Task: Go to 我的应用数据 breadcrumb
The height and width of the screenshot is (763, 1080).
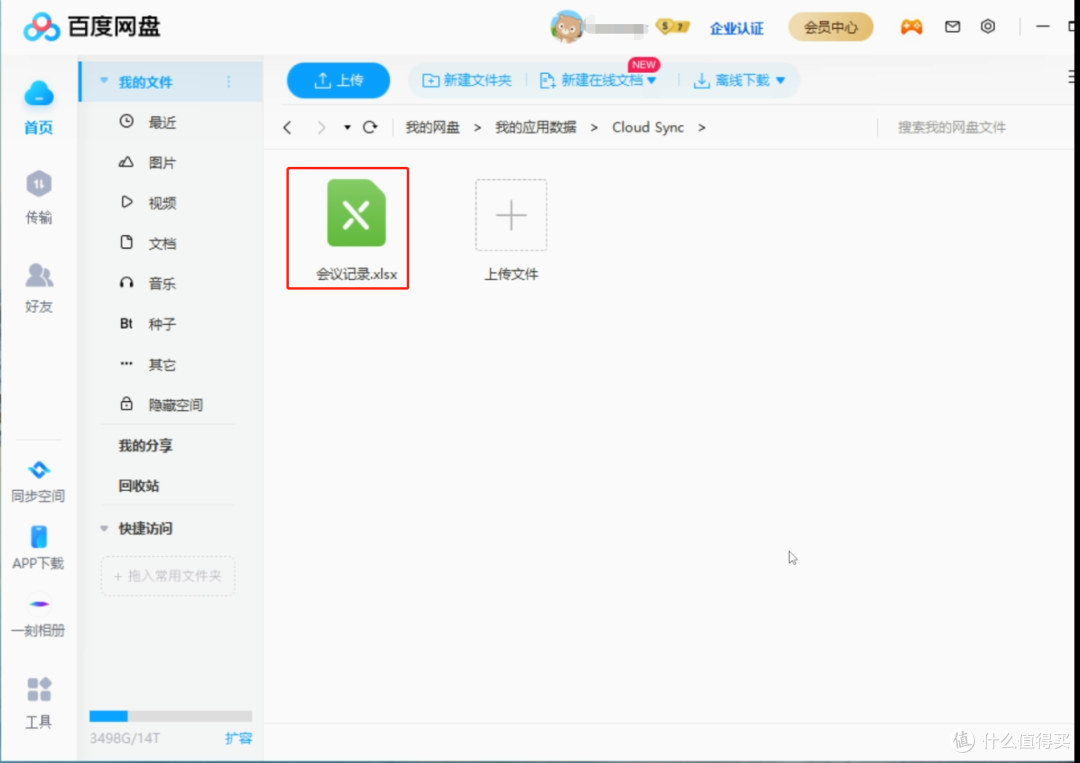Action: click(x=535, y=127)
